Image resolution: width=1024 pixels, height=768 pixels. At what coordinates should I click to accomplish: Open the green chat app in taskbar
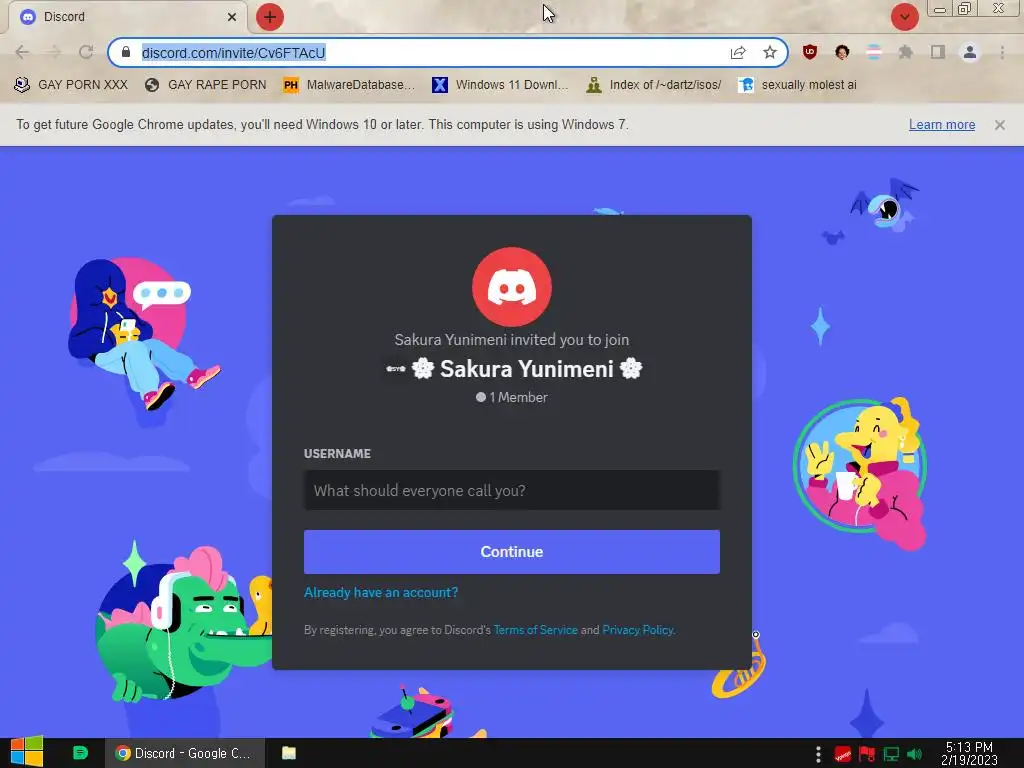(x=80, y=753)
